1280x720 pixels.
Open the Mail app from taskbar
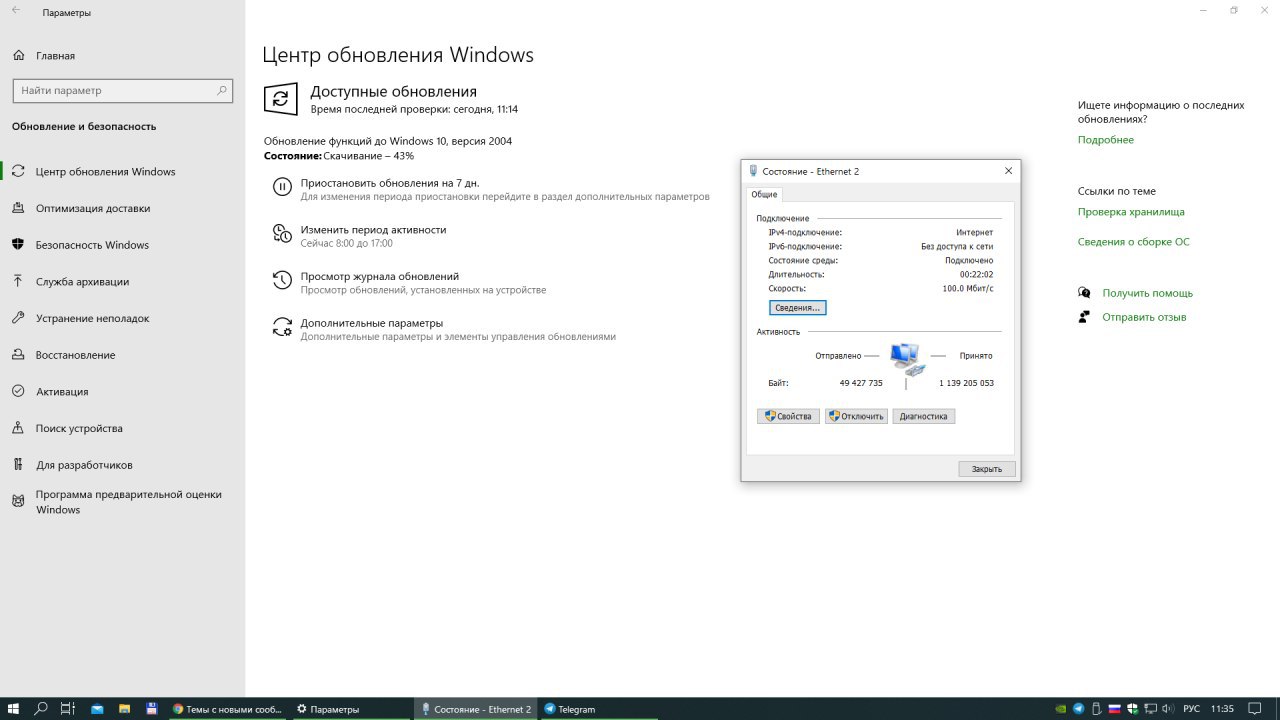[x=97, y=709]
